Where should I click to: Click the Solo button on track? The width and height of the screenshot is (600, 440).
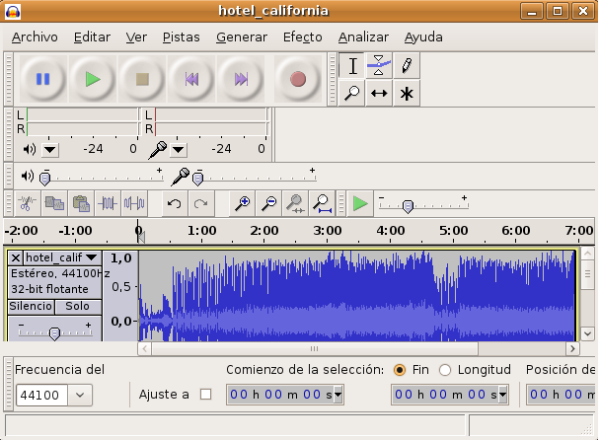pyautogui.click(x=77, y=305)
